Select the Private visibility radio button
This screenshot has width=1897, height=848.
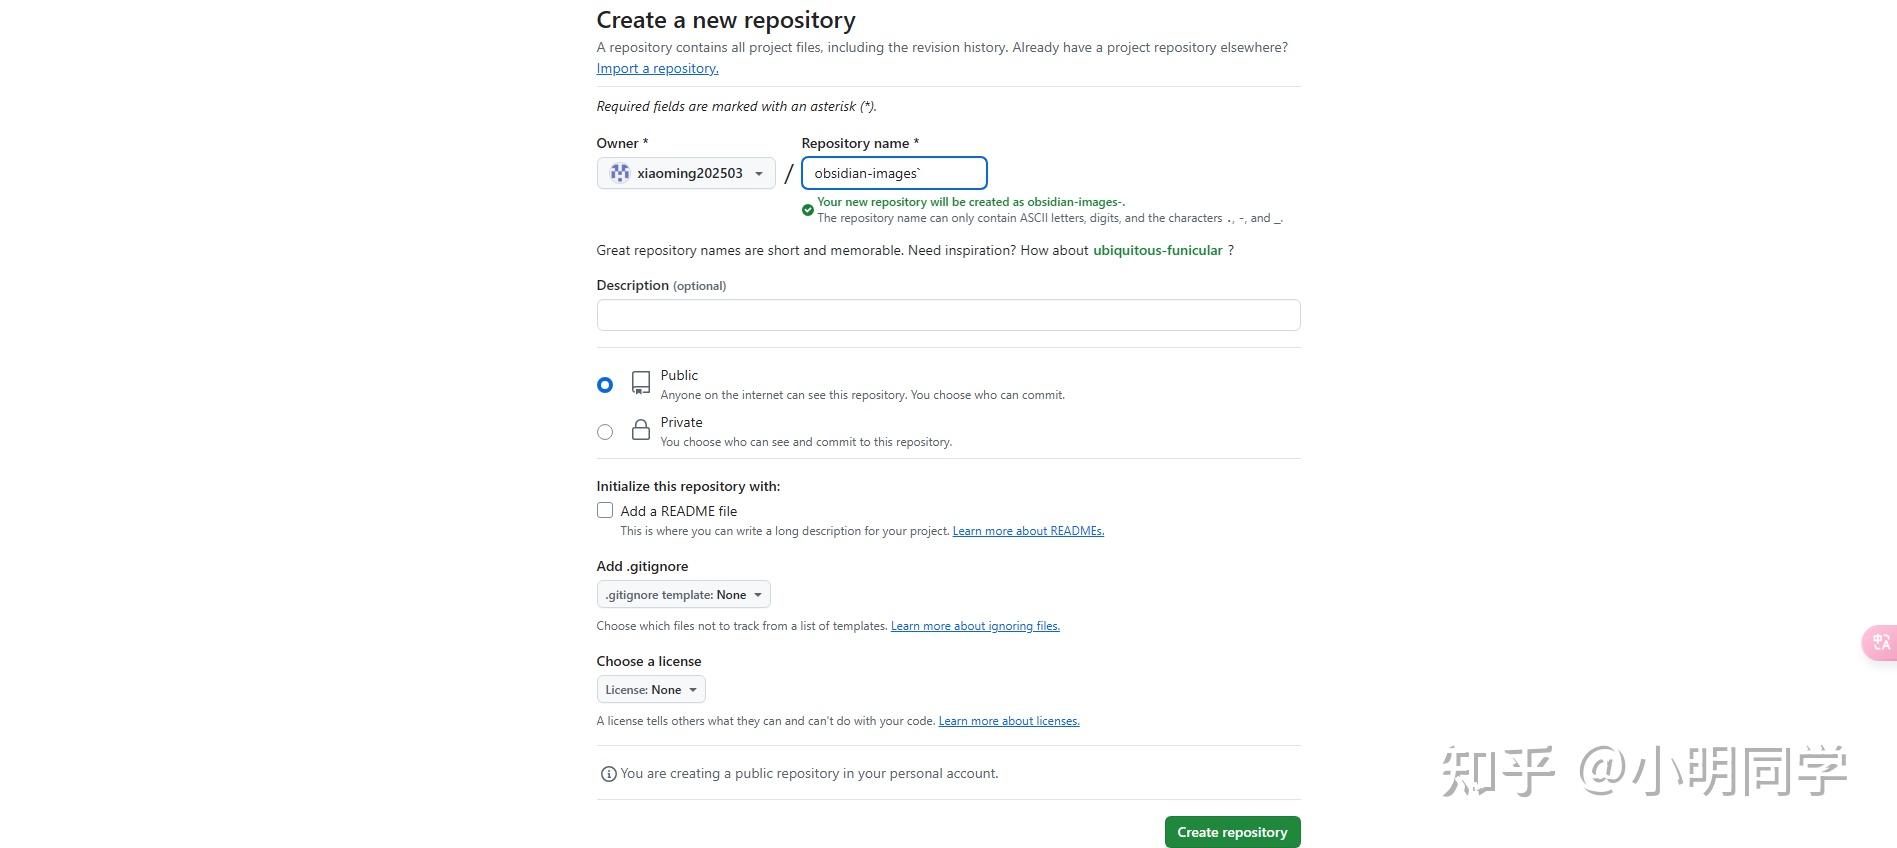(605, 432)
